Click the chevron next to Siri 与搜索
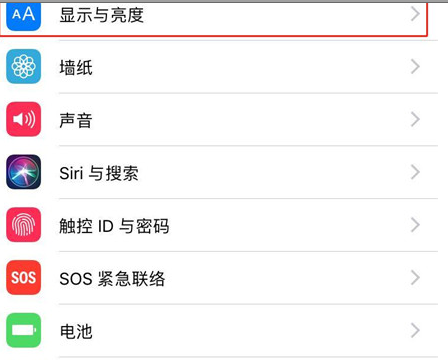The width and height of the screenshot is (448, 360). [415, 172]
